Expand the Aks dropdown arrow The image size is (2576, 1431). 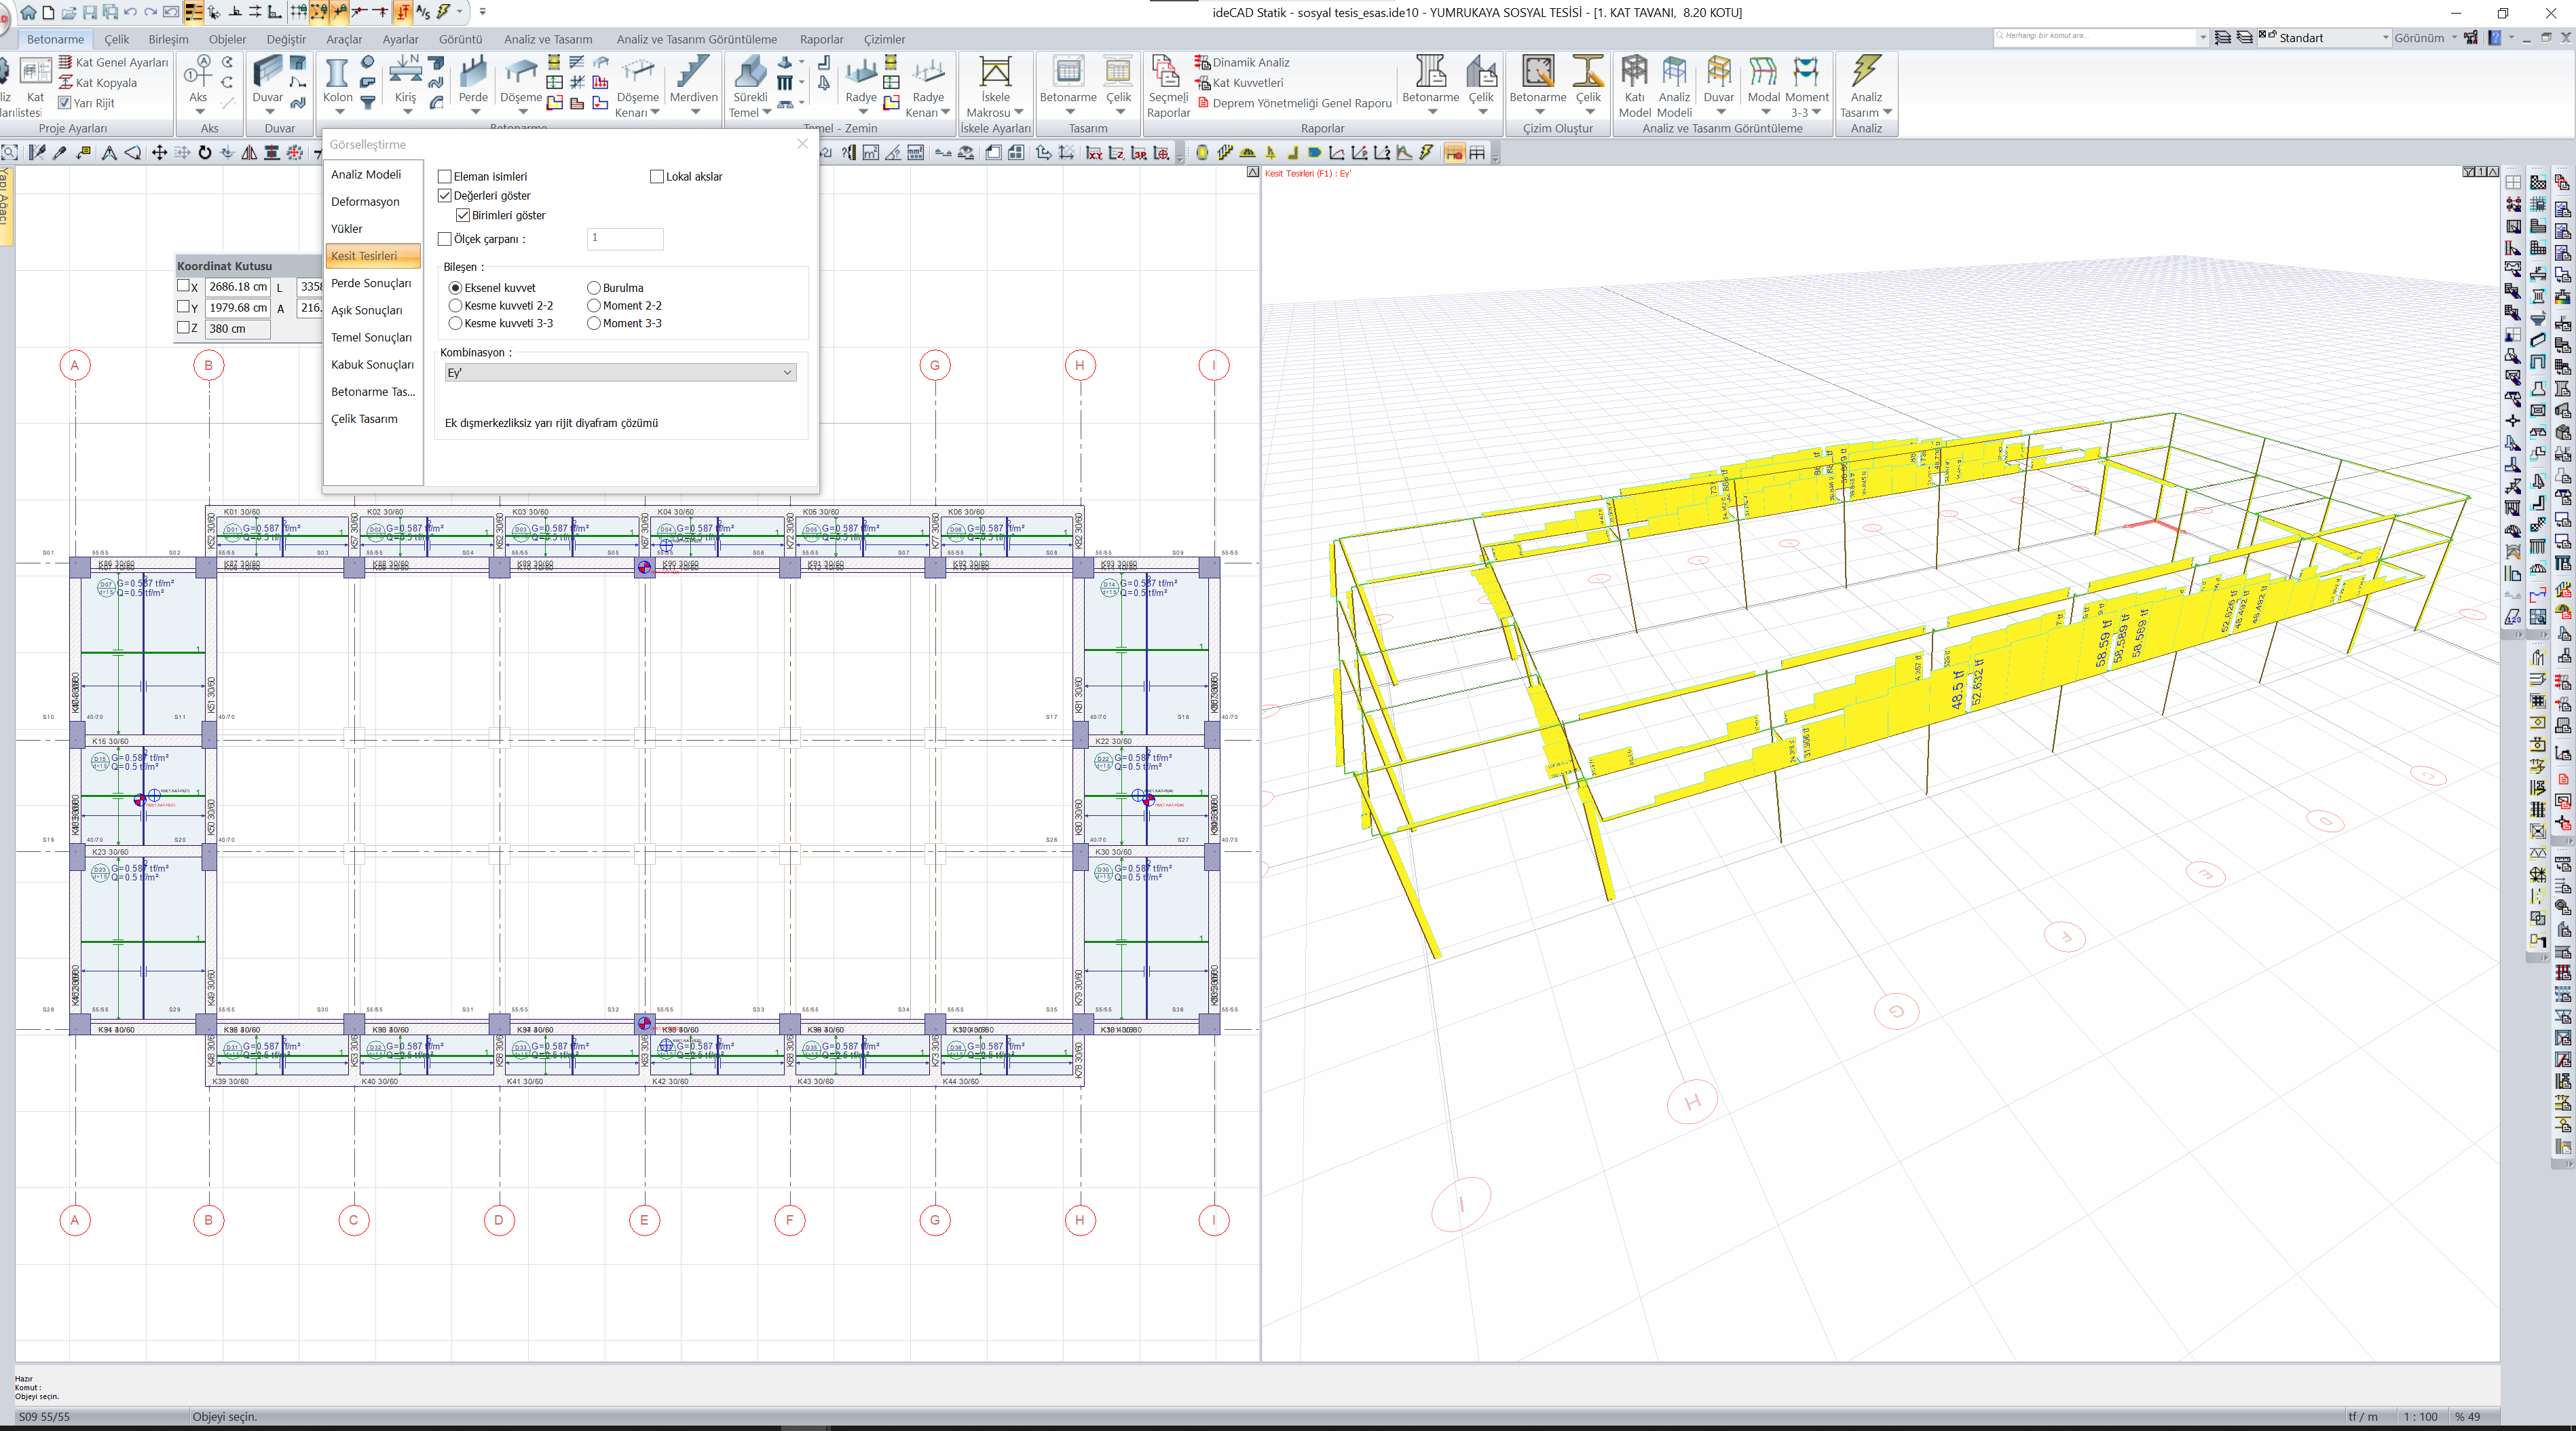(x=199, y=112)
